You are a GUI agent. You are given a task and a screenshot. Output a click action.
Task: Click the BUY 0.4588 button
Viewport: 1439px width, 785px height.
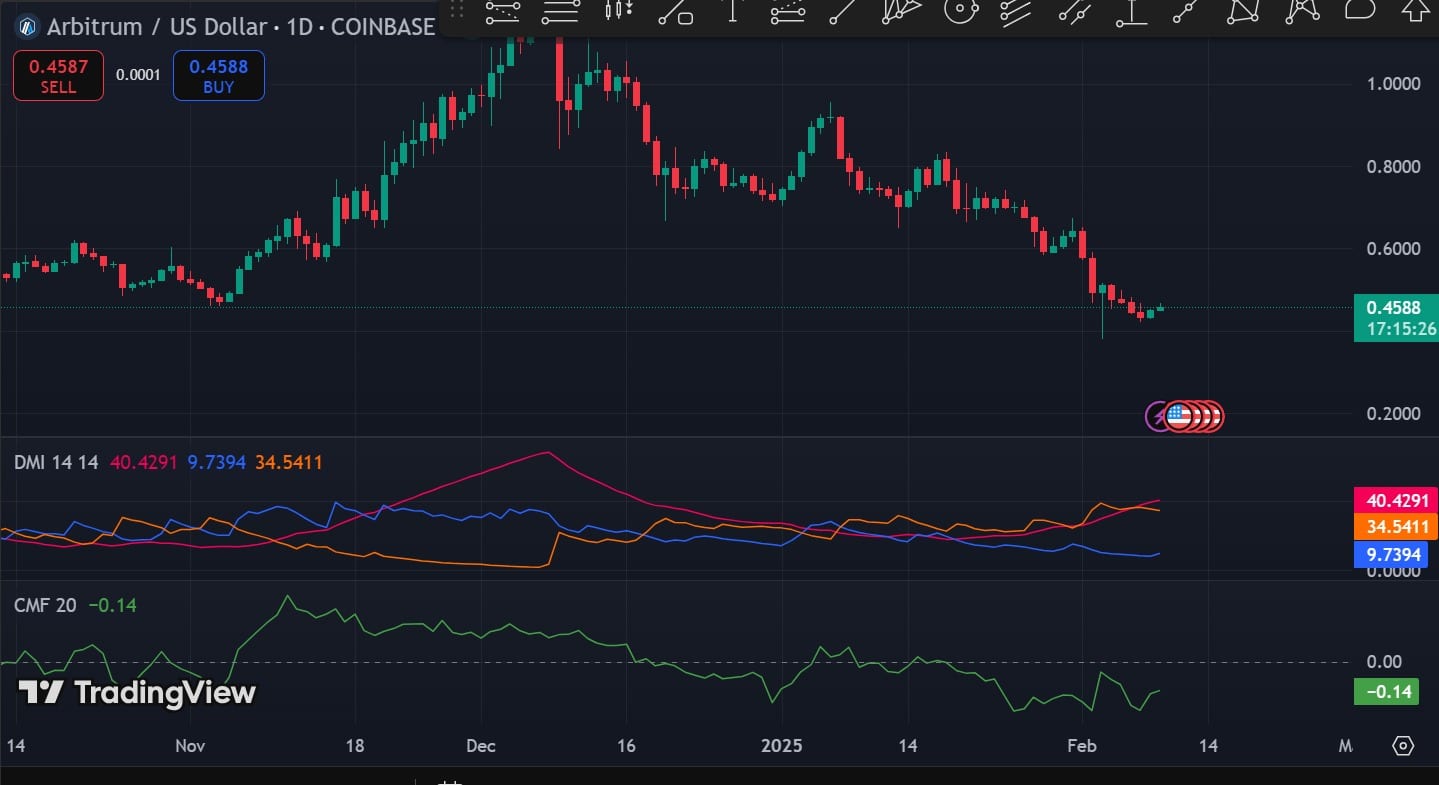coord(218,76)
